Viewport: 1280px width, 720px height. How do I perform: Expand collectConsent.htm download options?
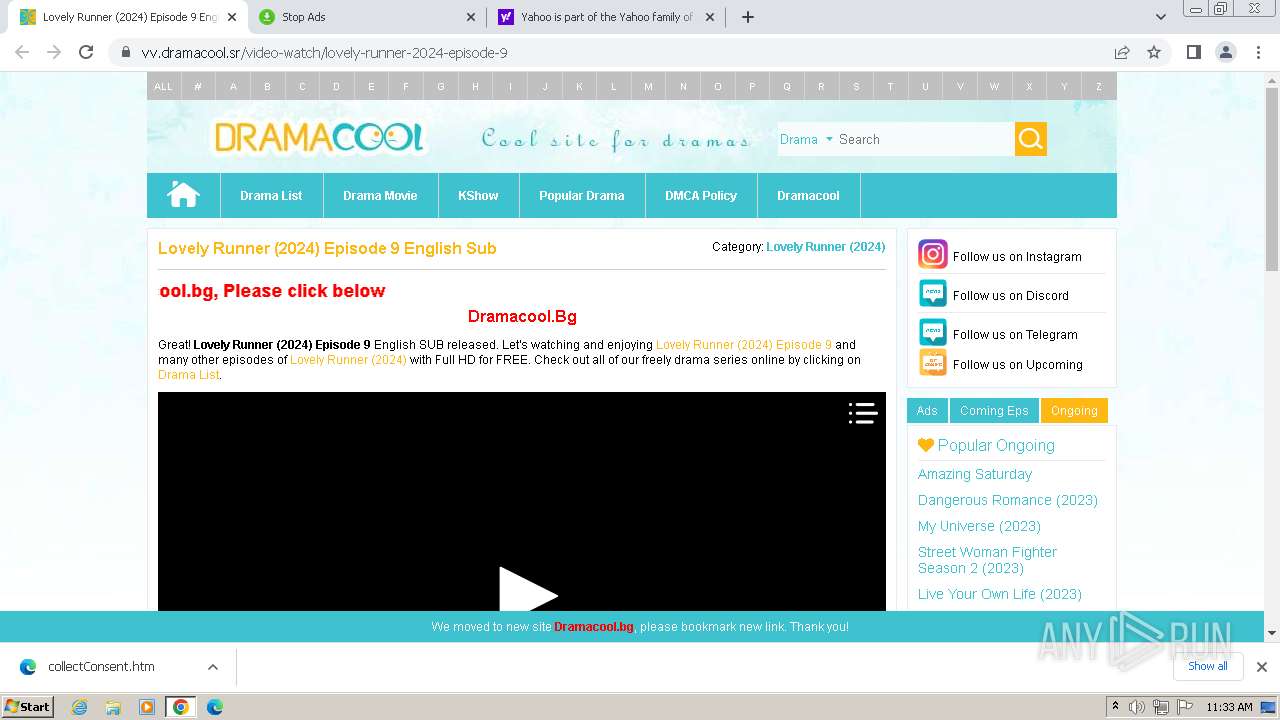(212, 666)
